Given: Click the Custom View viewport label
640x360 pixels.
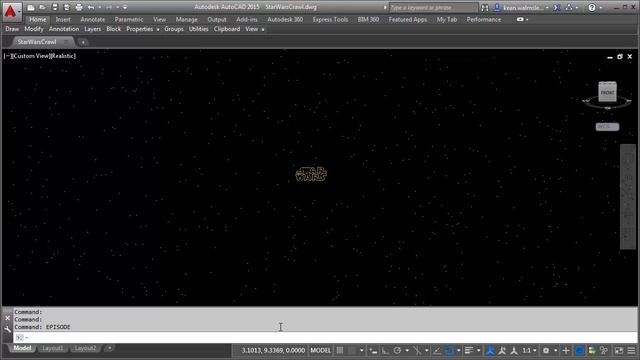Looking at the screenshot, I should click(x=31, y=56).
